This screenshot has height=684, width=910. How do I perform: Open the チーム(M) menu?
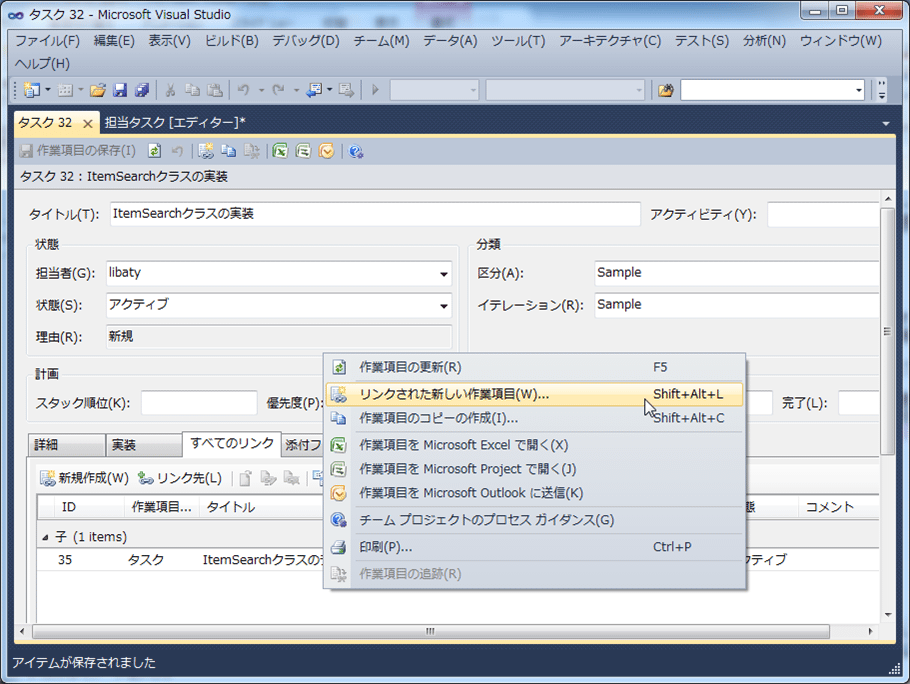(381, 41)
